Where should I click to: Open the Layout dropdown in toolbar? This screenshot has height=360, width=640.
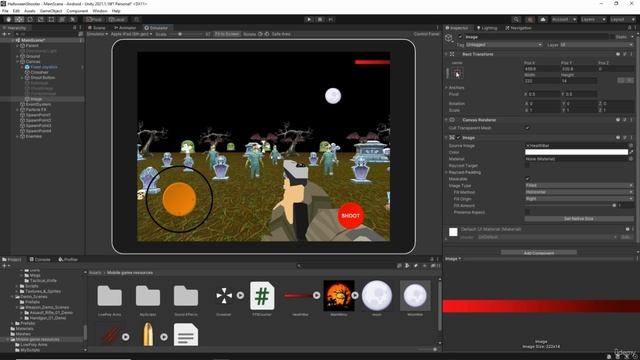(623, 19)
